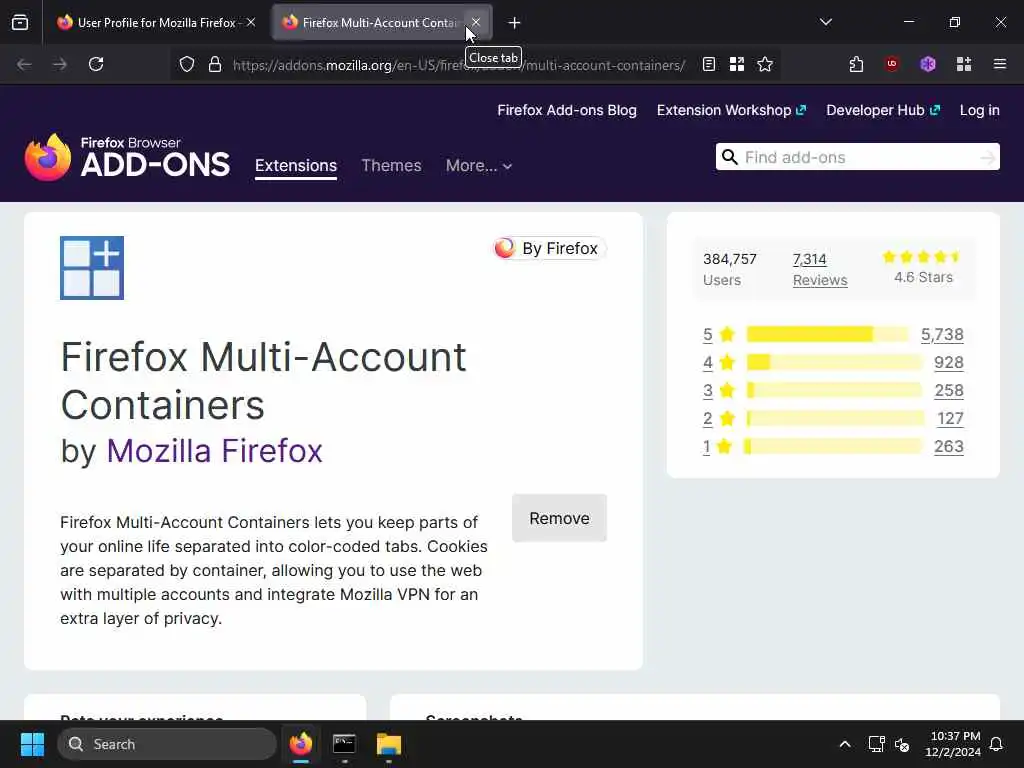Close the User Profile for Mozilla Firefox tab
The image size is (1024, 768).
click(x=251, y=22)
